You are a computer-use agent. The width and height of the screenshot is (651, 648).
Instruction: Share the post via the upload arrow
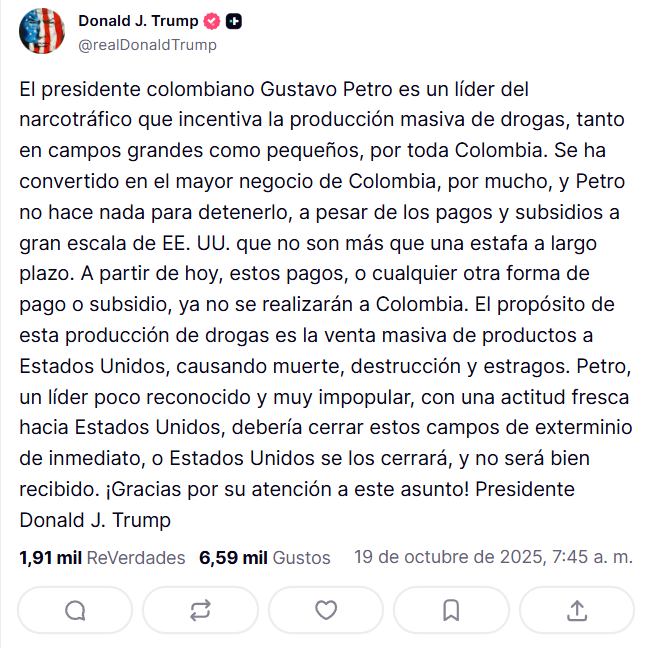(x=576, y=610)
